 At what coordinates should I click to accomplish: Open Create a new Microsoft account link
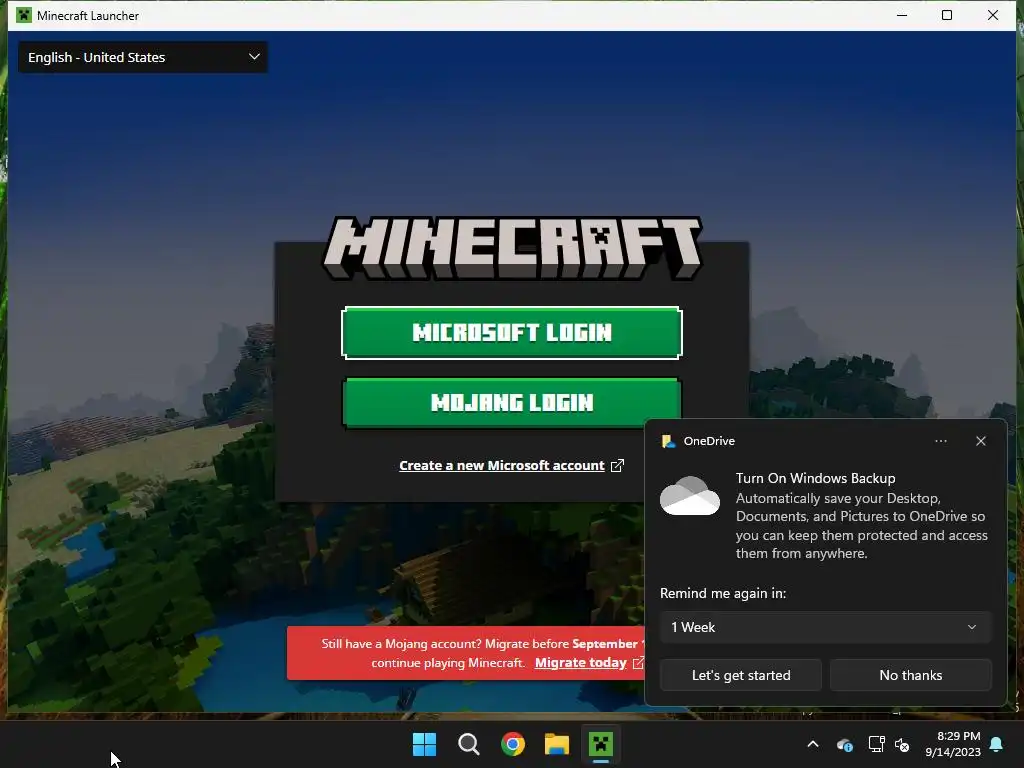502,466
